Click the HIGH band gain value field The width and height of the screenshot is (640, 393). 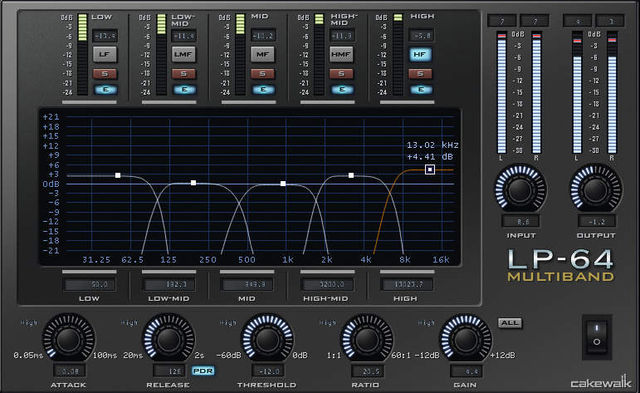point(421,36)
